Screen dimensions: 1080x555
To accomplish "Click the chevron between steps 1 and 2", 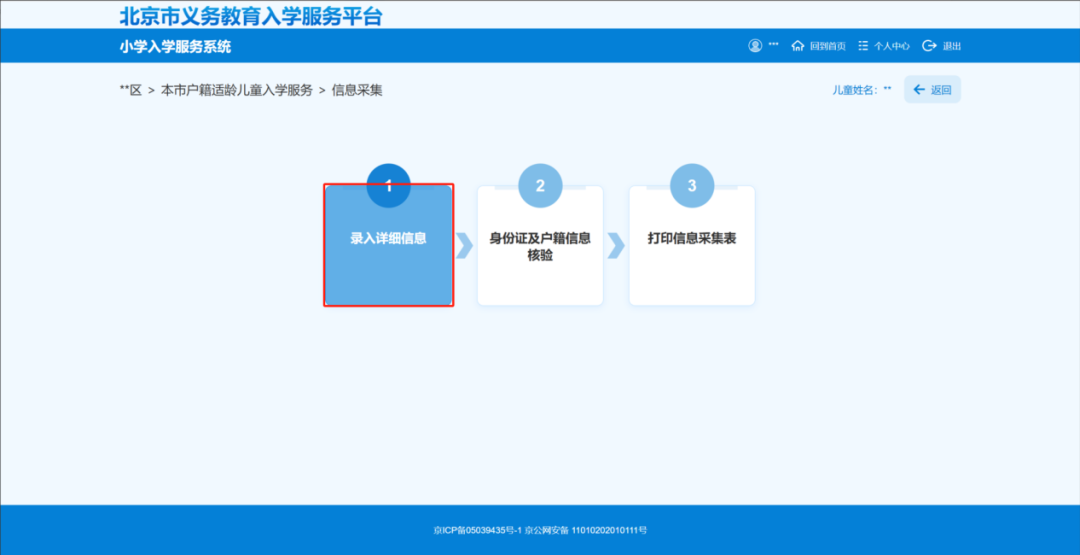I will pos(464,245).
